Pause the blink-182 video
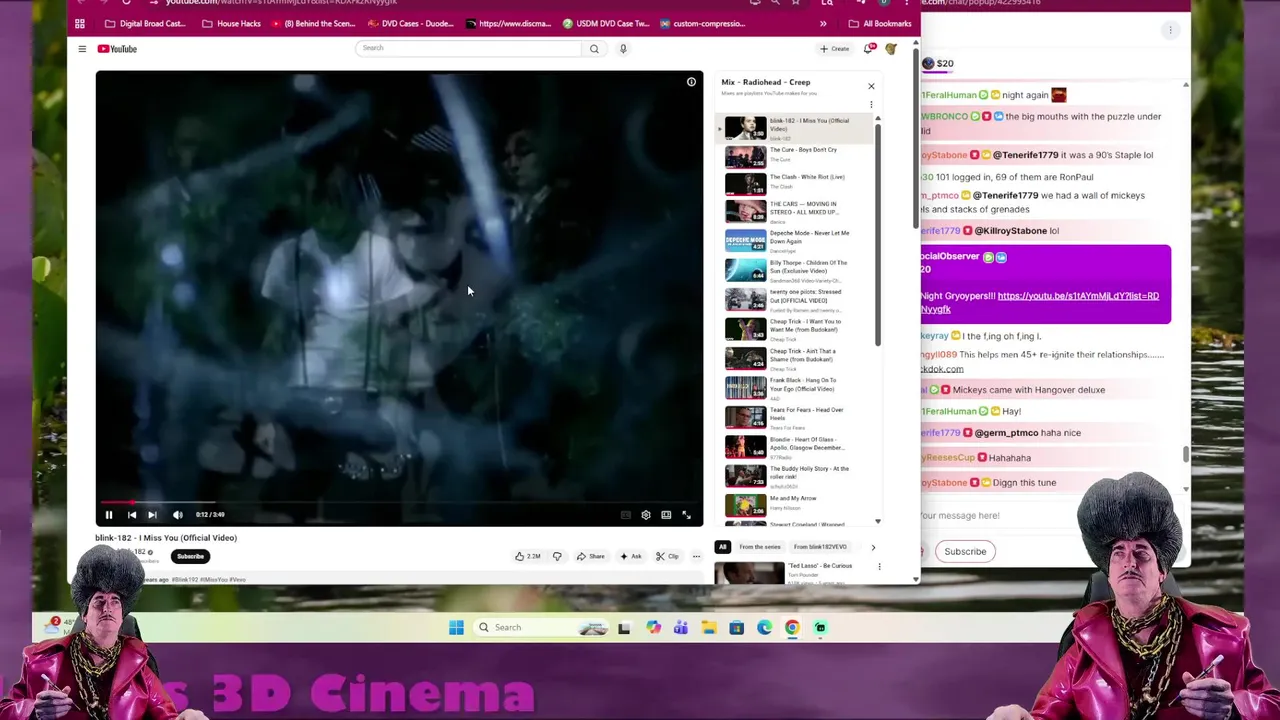The height and width of the screenshot is (720, 1280). [109, 515]
